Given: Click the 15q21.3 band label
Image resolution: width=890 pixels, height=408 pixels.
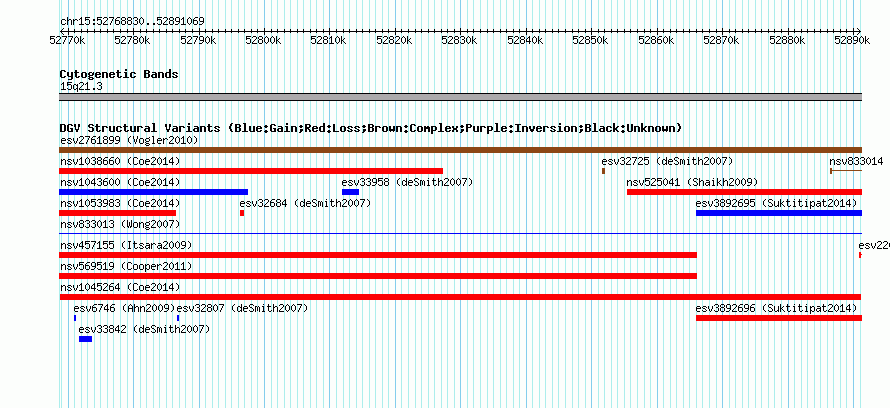Looking at the screenshot, I should pos(81,87).
